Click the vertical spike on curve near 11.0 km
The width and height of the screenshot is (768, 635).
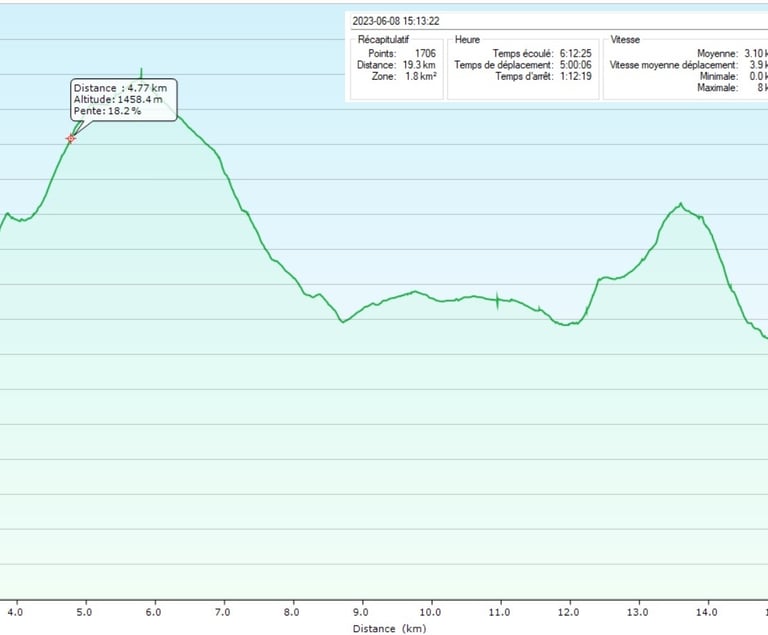pos(498,300)
